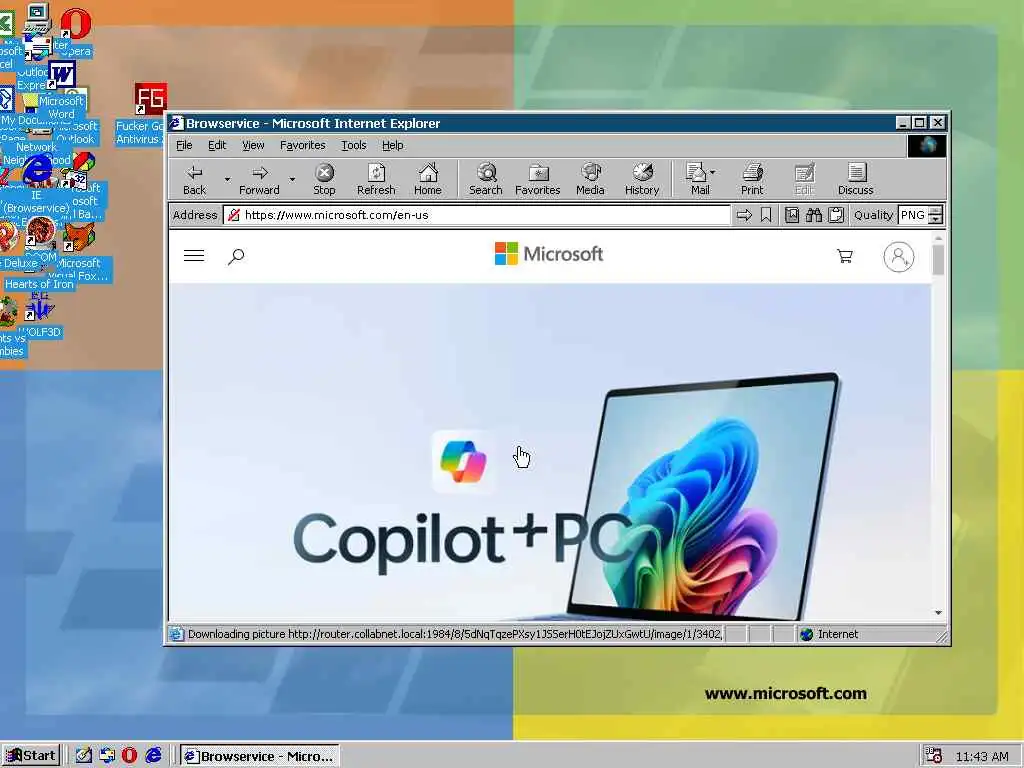Open the Favorites menu in the menu bar
Viewport: 1024px width, 768px height.
[302, 145]
